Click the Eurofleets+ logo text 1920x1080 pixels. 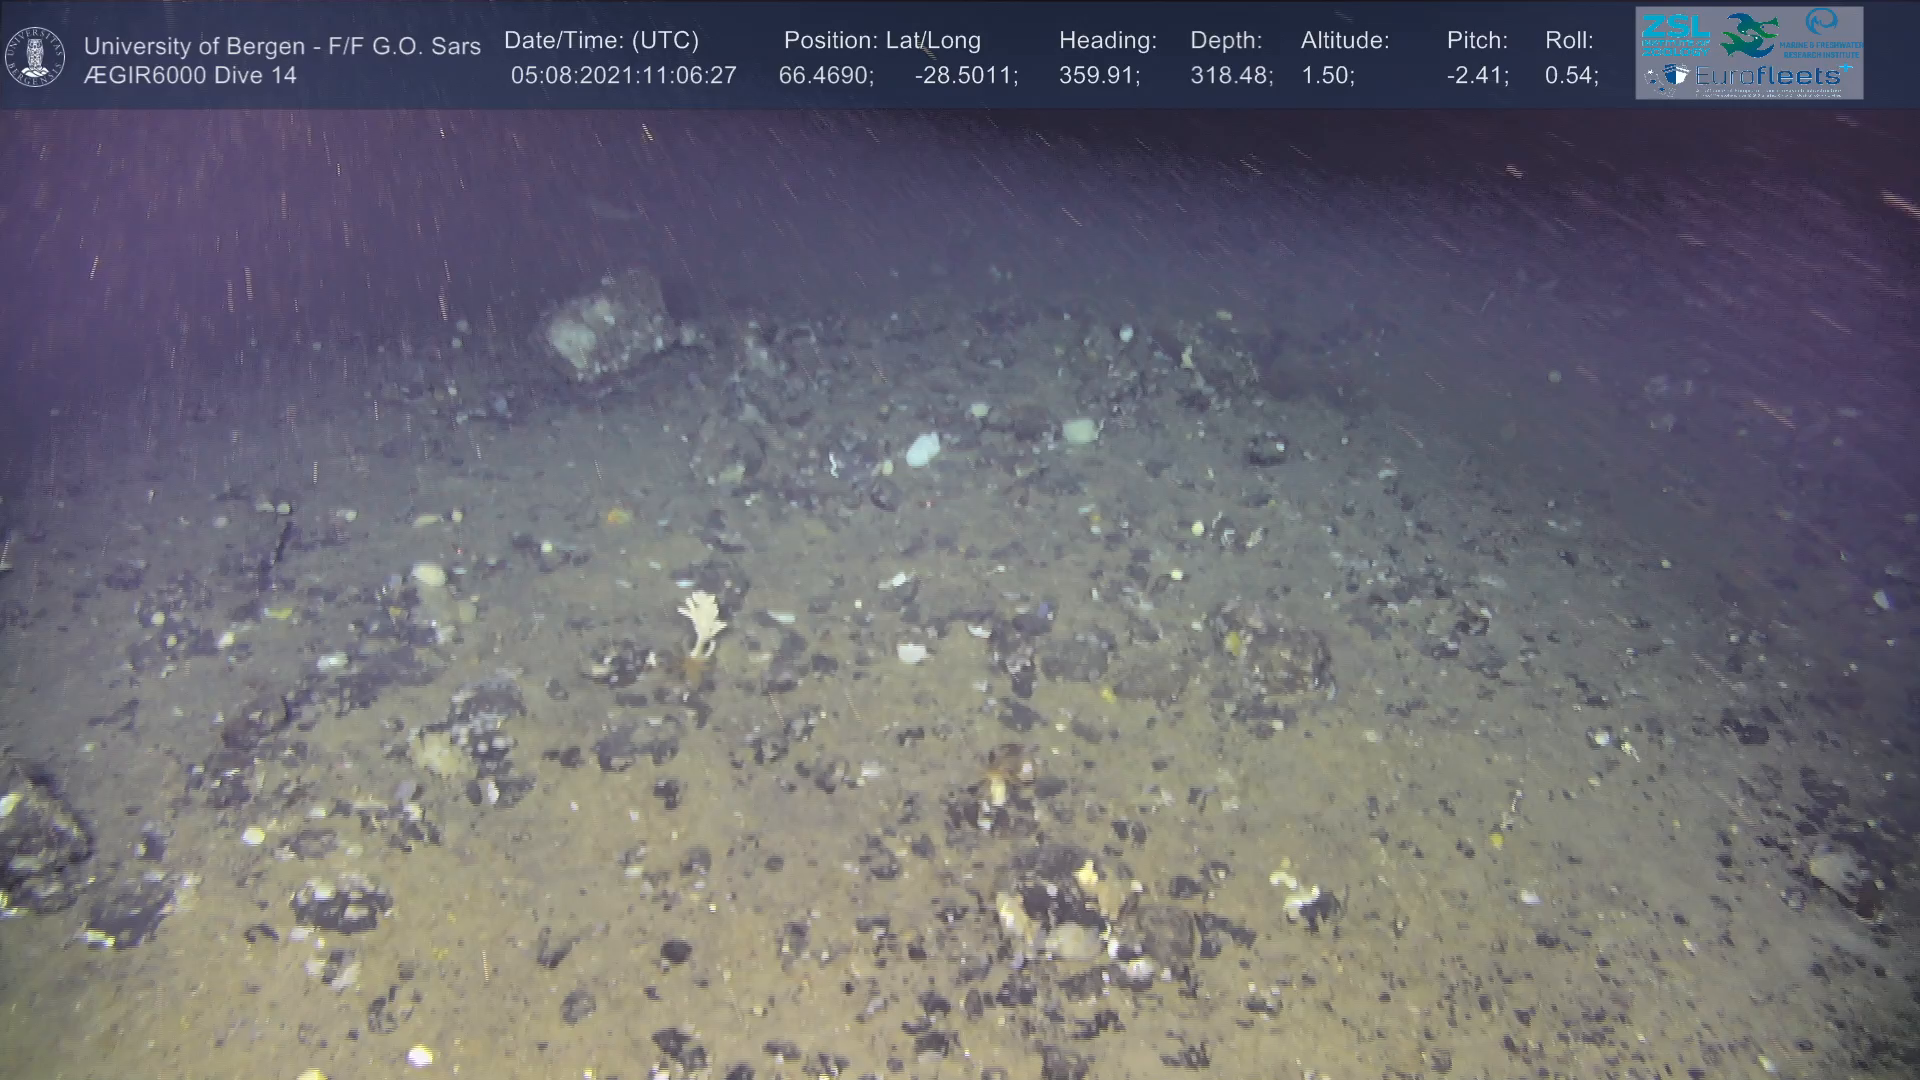coord(1768,76)
